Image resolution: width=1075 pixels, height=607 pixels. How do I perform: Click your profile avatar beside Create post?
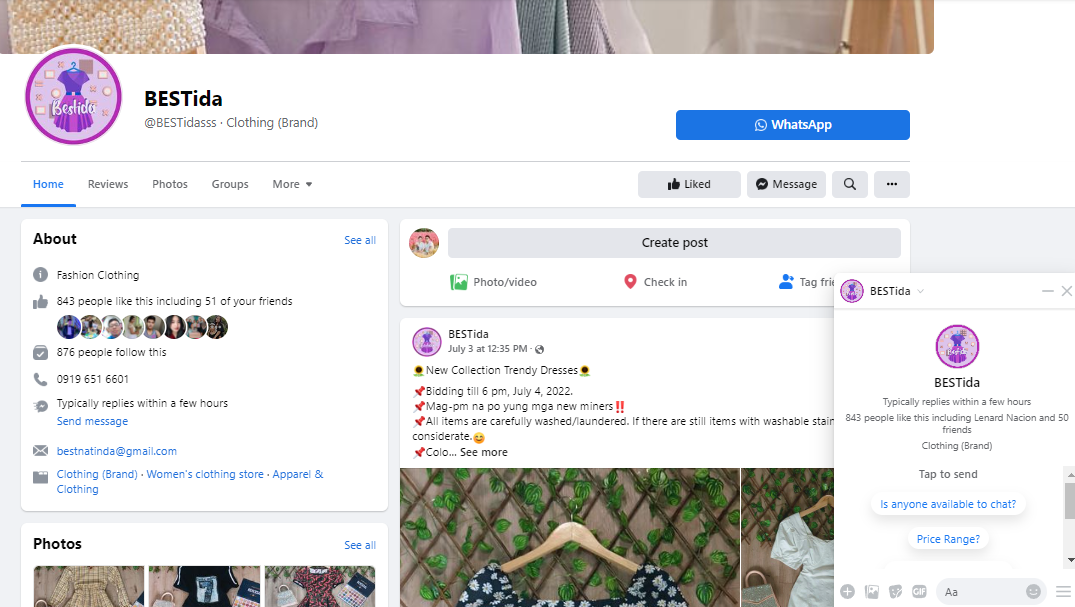pos(424,243)
